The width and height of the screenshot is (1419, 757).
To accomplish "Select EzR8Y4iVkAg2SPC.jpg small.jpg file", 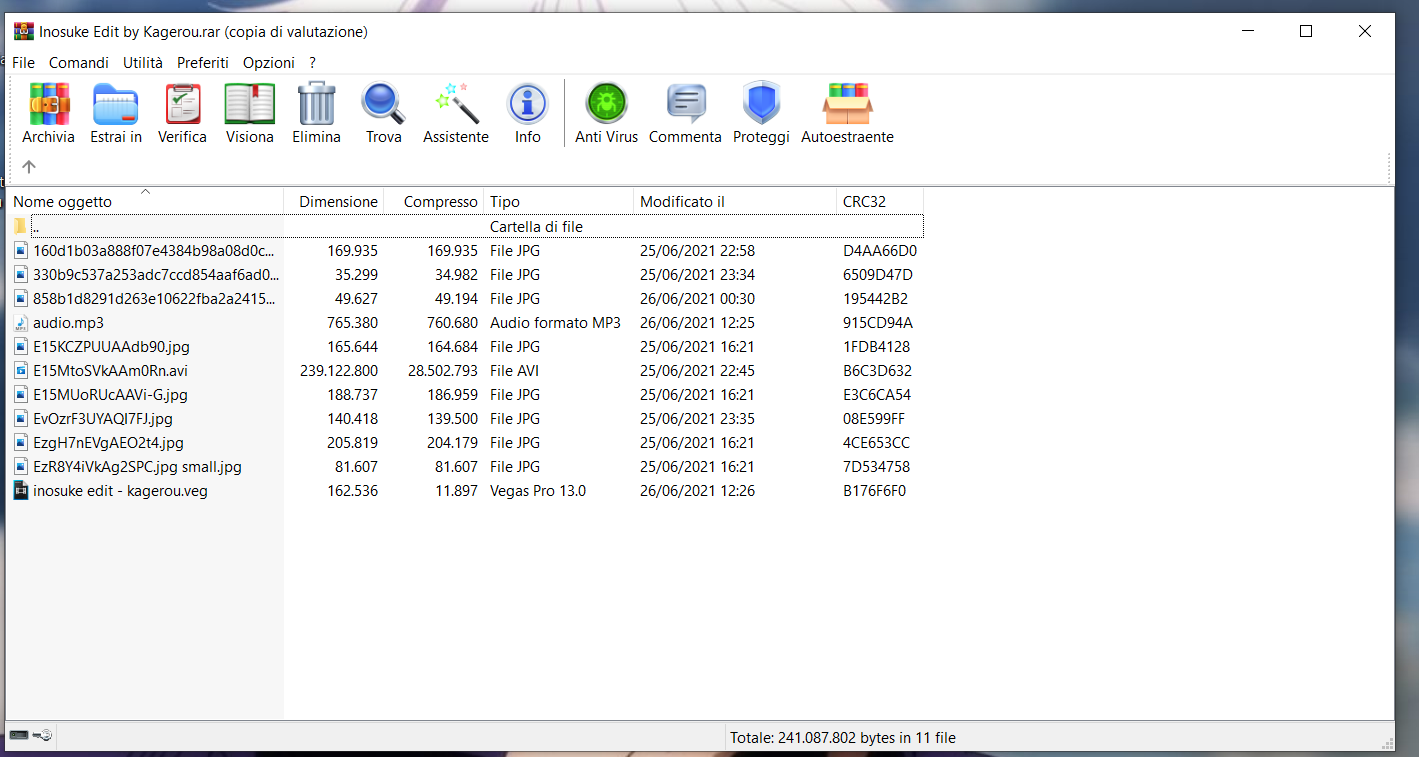I will 137,467.
